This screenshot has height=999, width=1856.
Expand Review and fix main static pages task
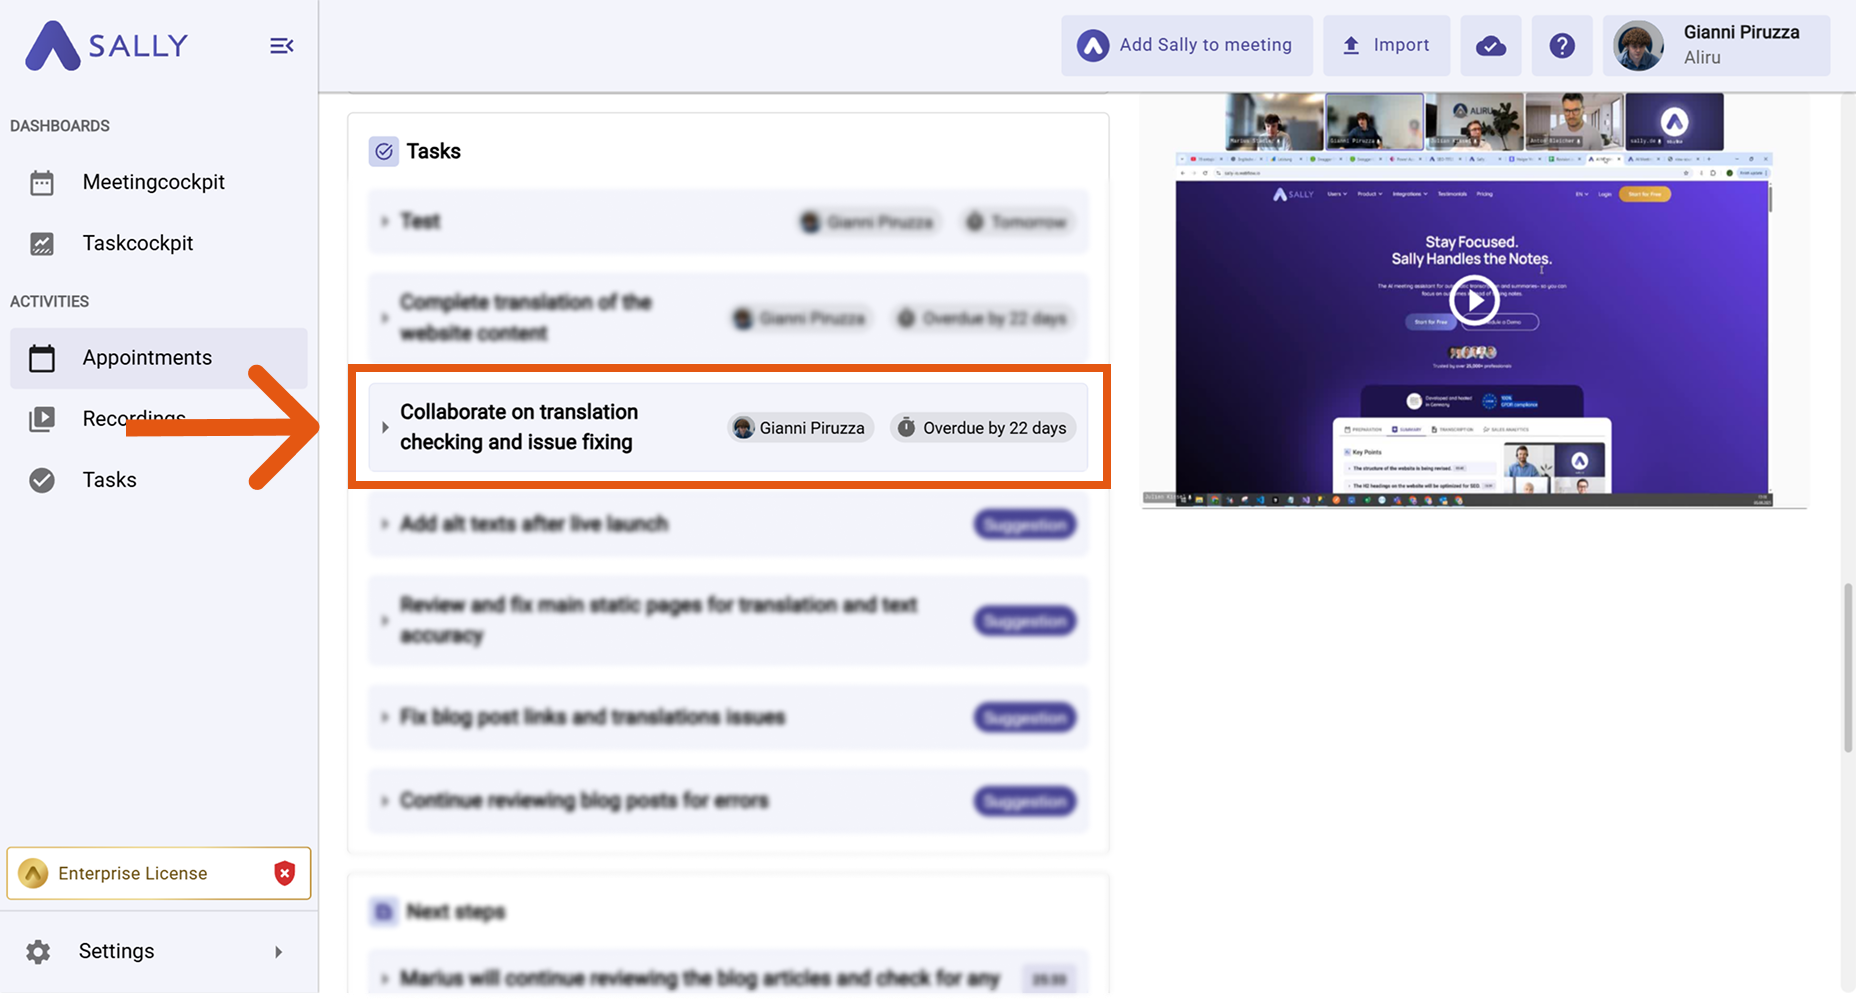coord(385,620)
